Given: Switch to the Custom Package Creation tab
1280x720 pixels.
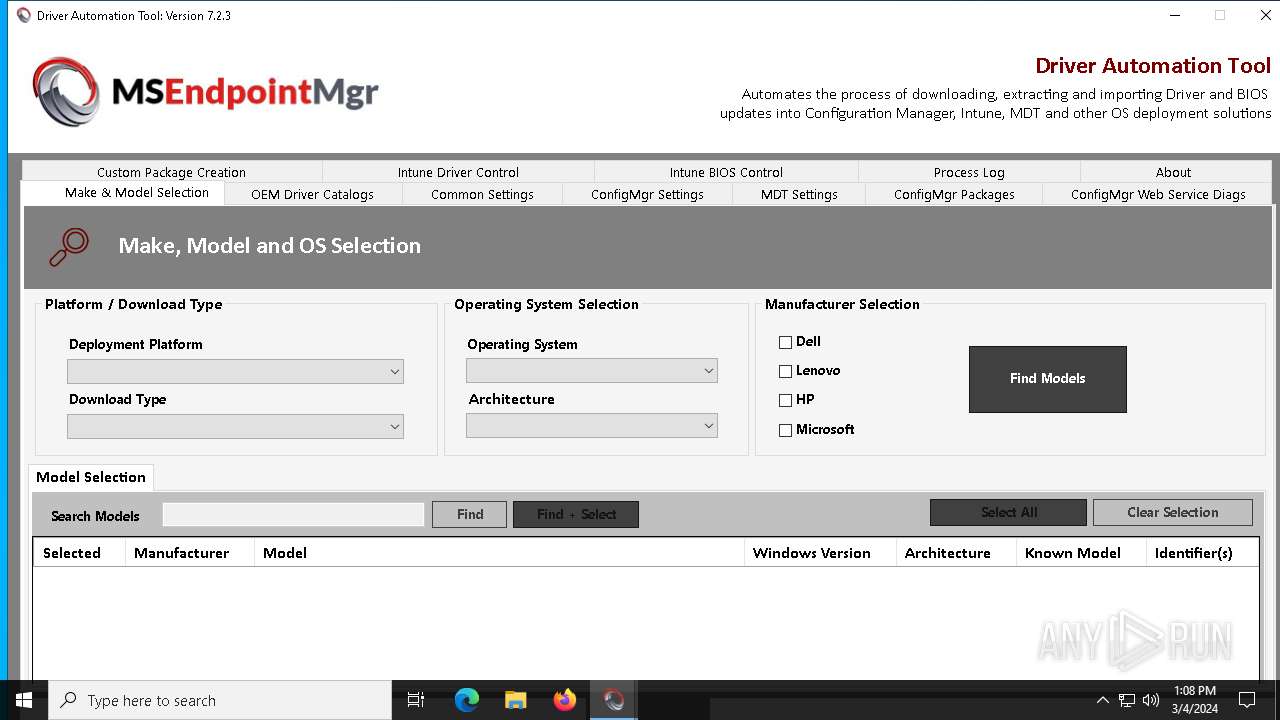Looking at the screenshot, I should coord(172,172).
